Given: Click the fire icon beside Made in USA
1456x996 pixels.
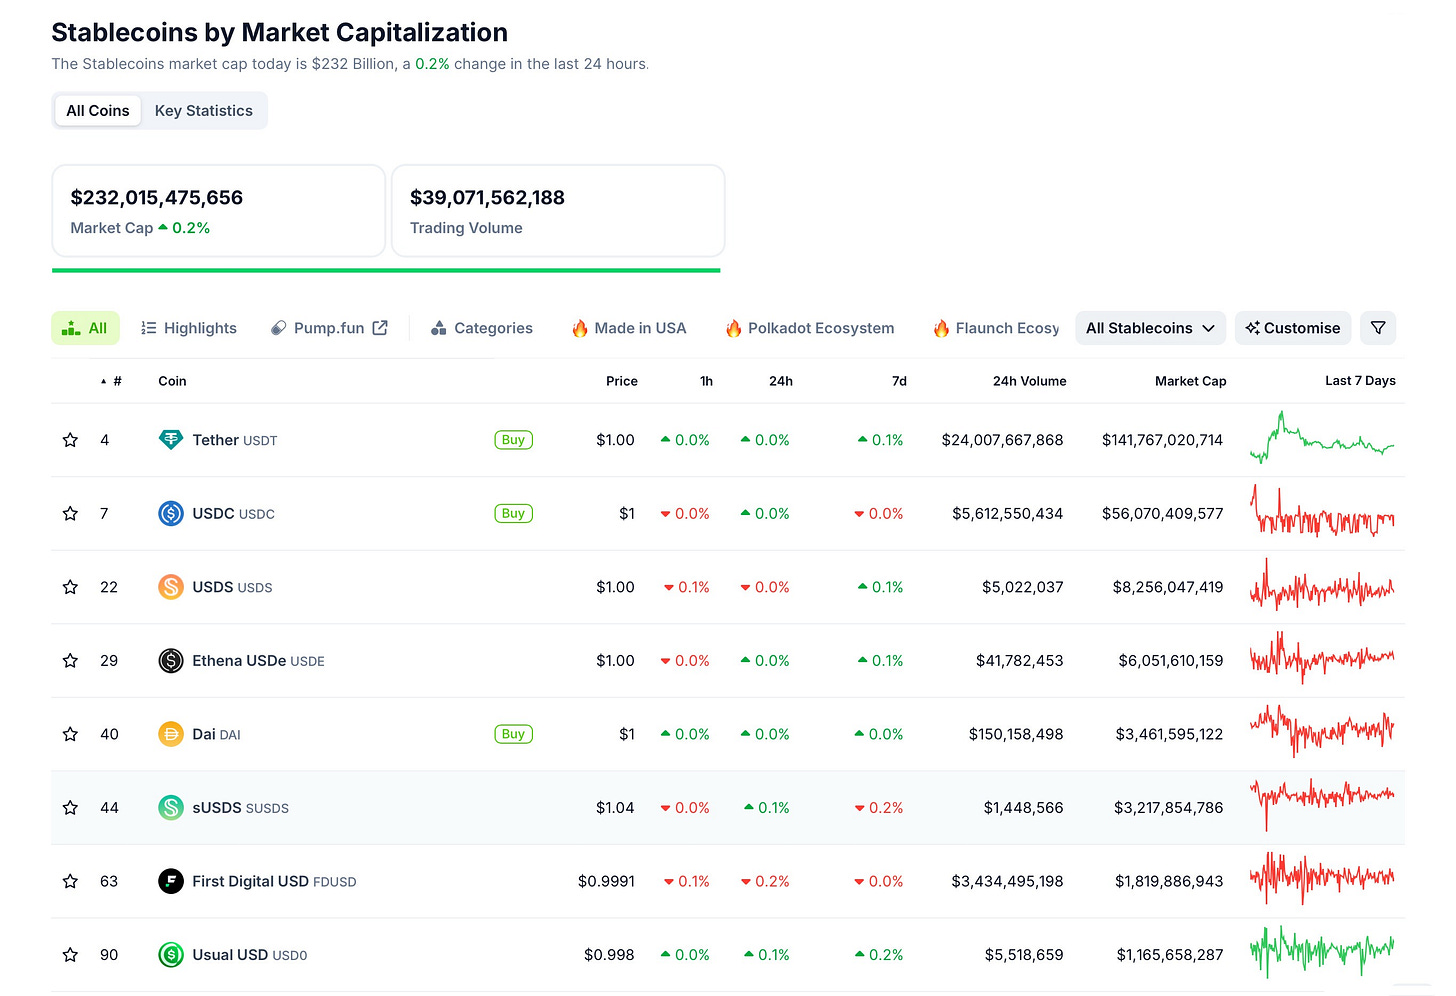Looking at the screenshot, I should (579, 328).
